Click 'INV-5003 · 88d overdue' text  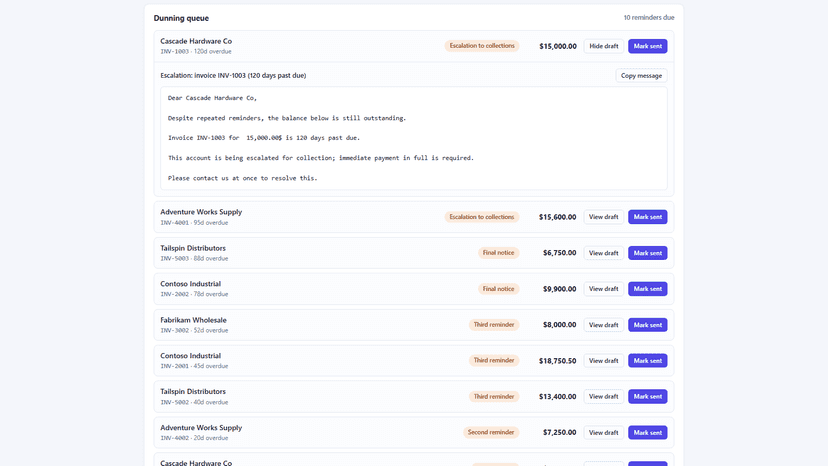pos(194,259)
